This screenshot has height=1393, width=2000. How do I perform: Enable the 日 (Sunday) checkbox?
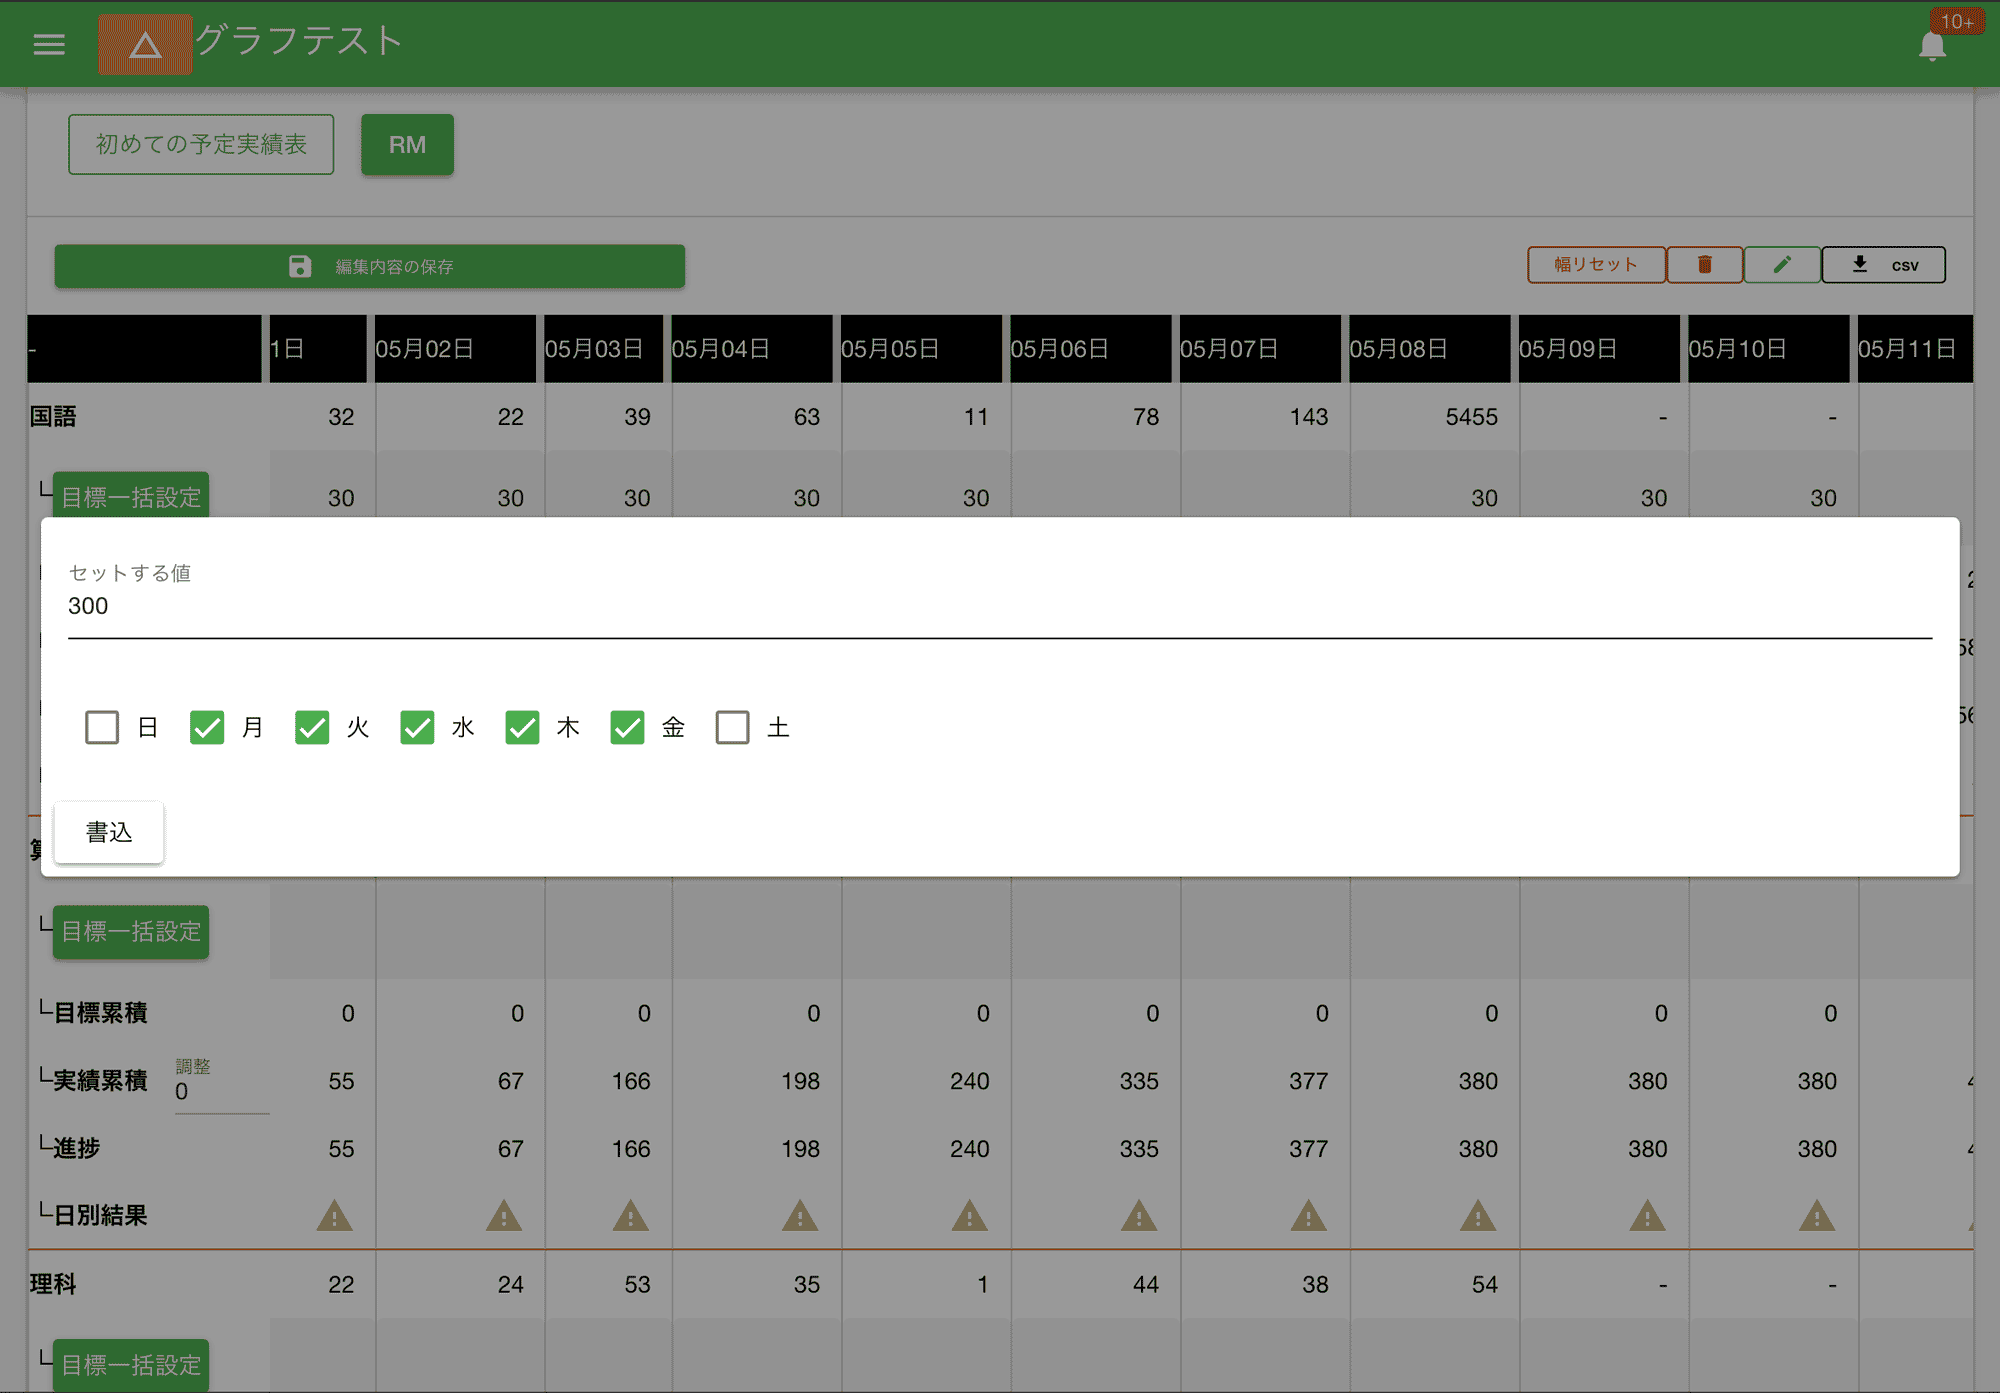[x=102, y=727]
